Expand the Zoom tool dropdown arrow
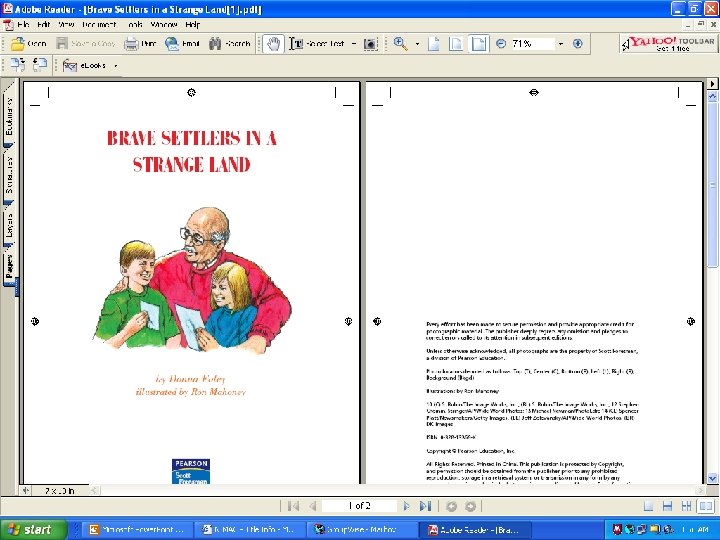Screen dimensions: 720x540 click(x=417, y=44)
